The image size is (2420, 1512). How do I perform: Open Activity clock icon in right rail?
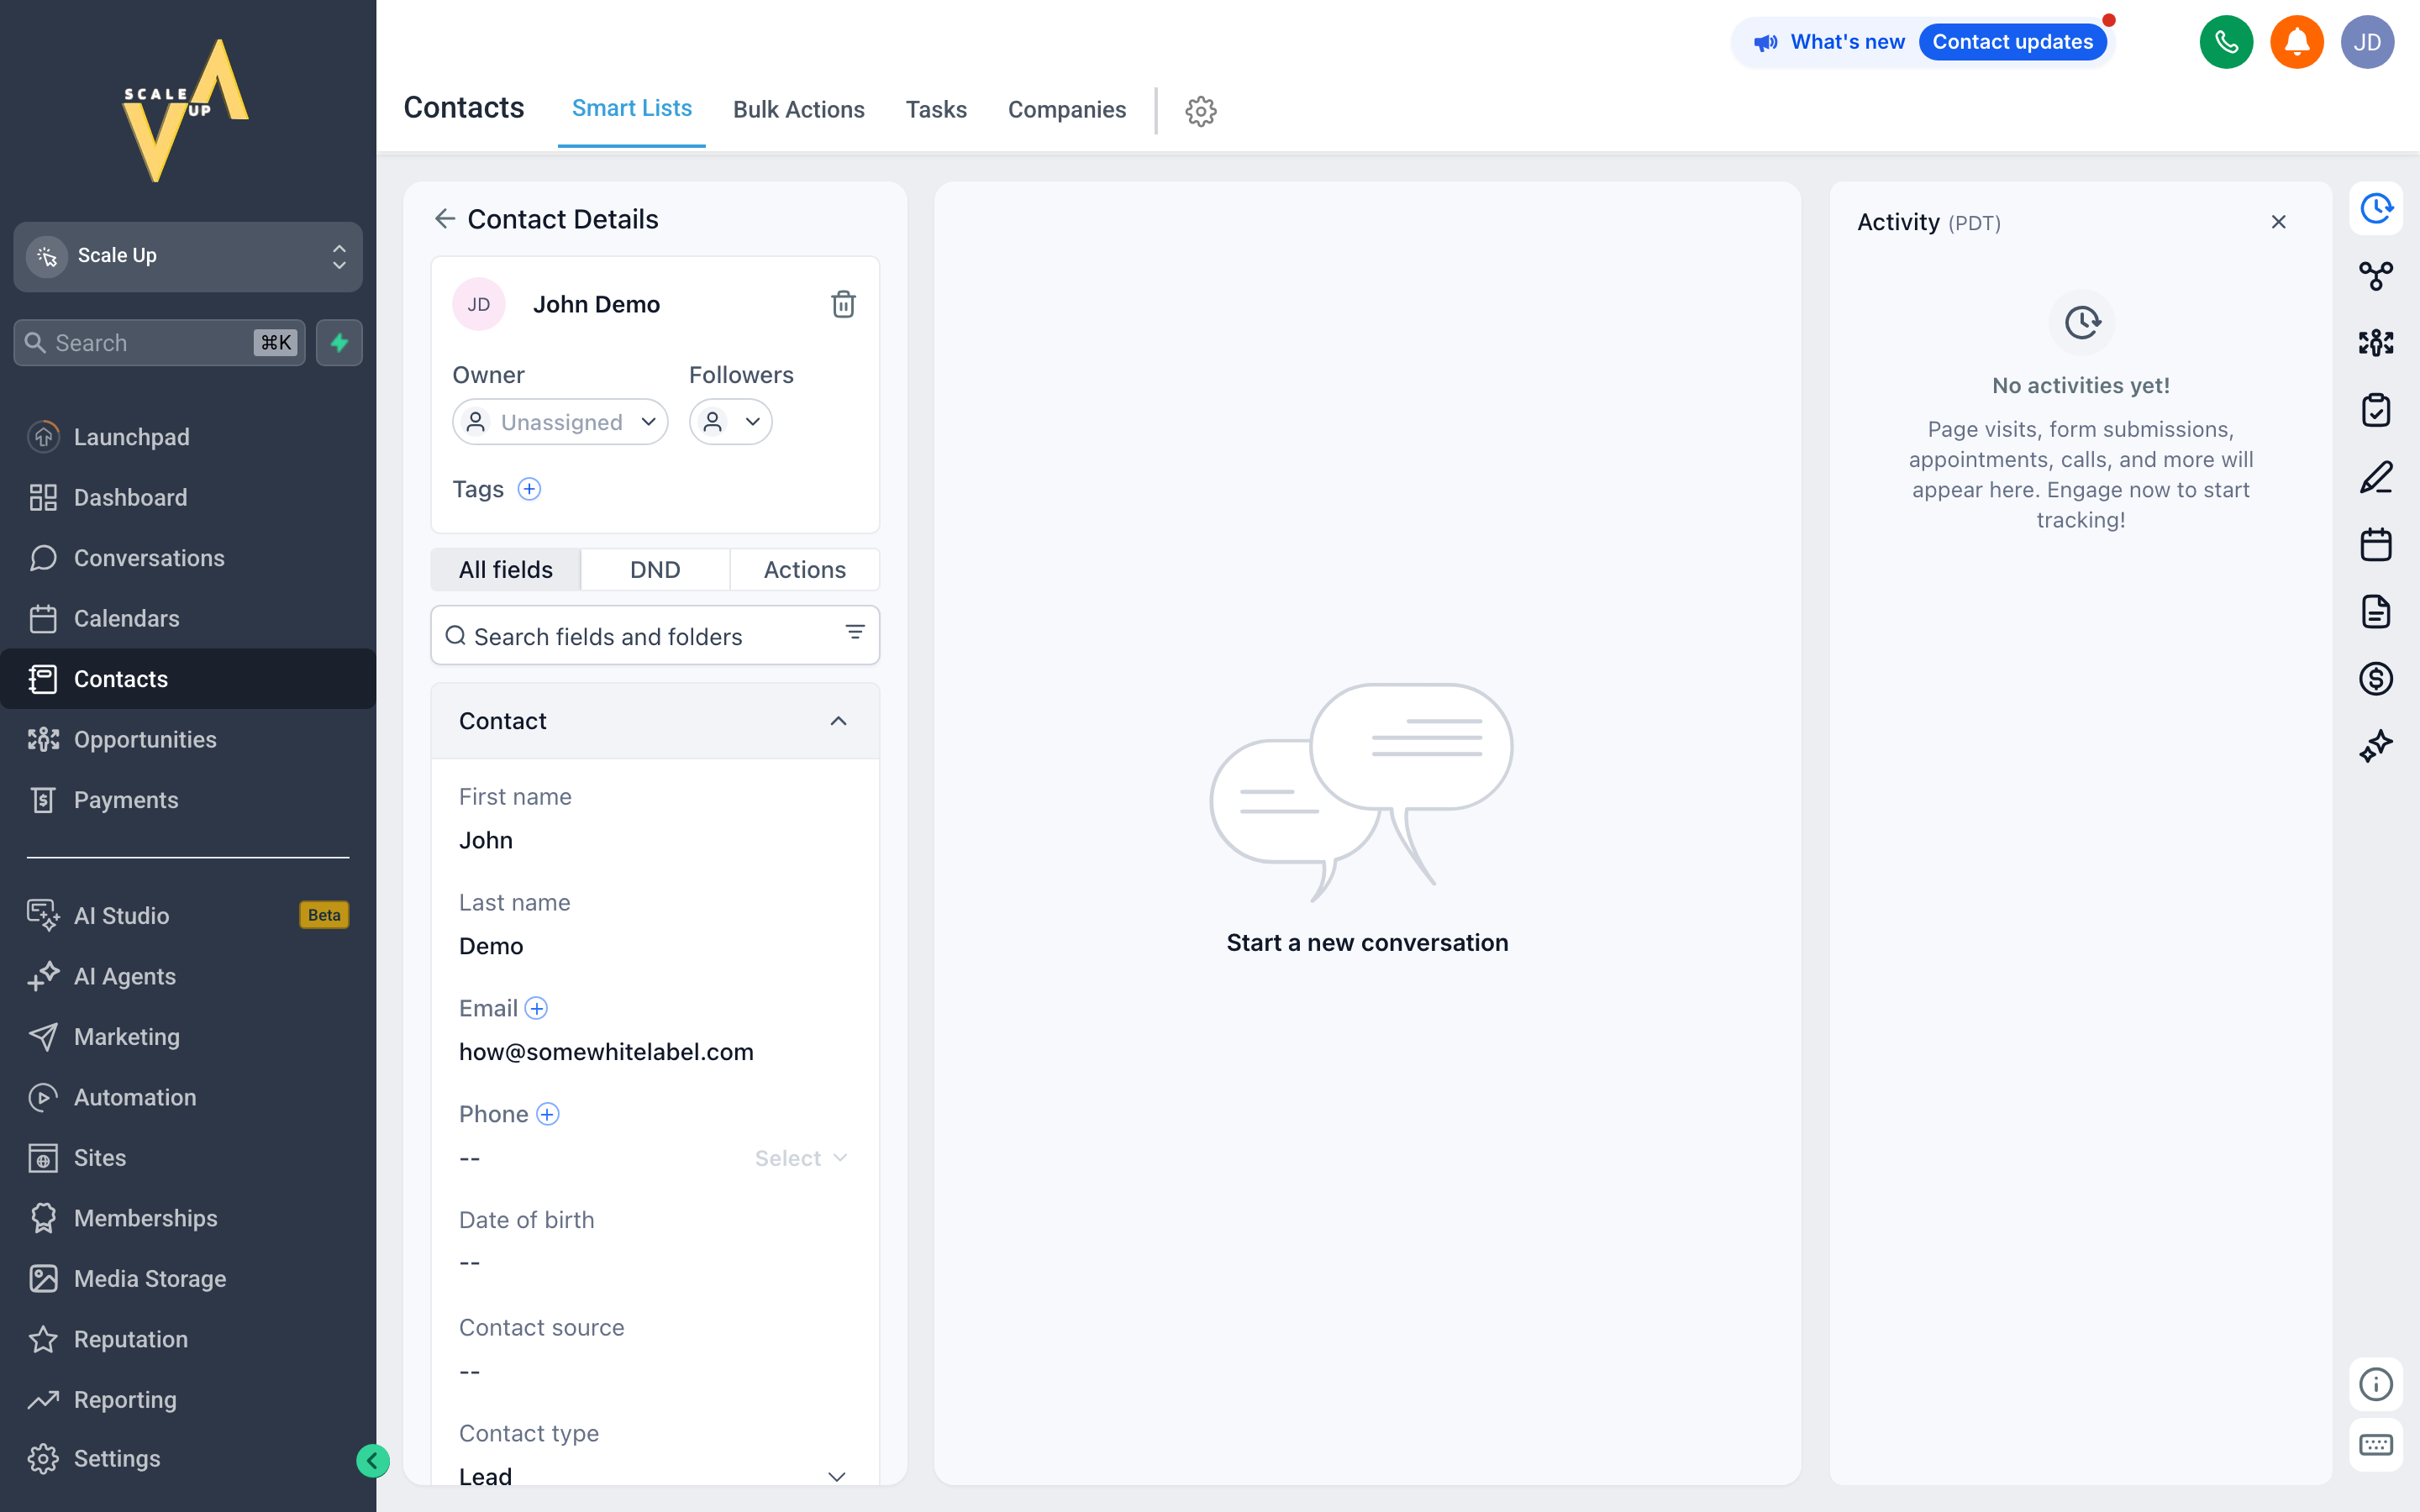tap(2376, 208)
